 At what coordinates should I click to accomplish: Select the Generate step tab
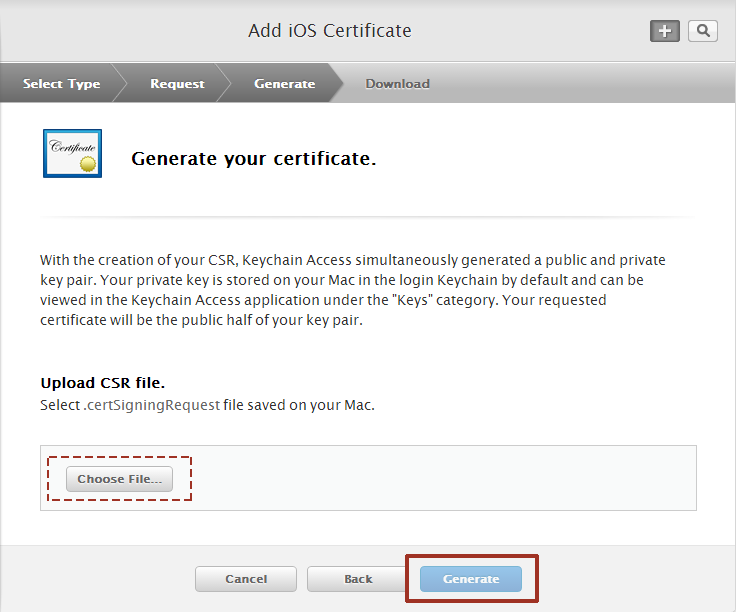(x=284, y=84)
